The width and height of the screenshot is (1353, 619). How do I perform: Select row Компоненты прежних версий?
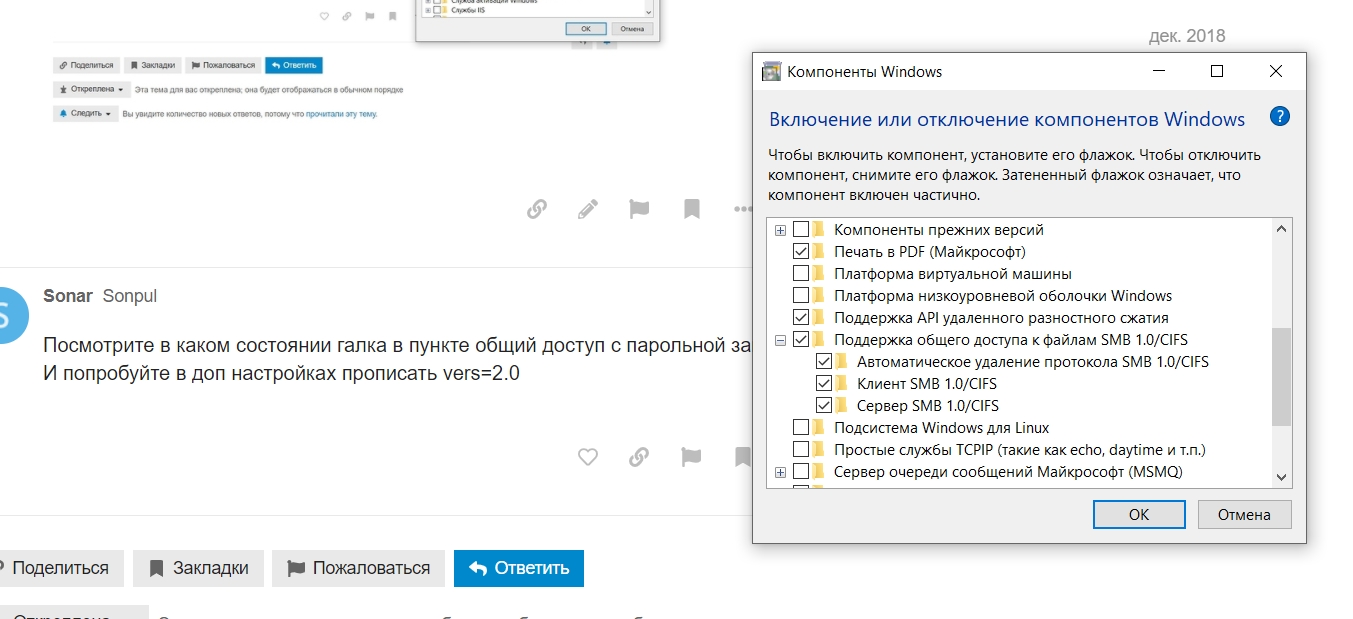939,230
